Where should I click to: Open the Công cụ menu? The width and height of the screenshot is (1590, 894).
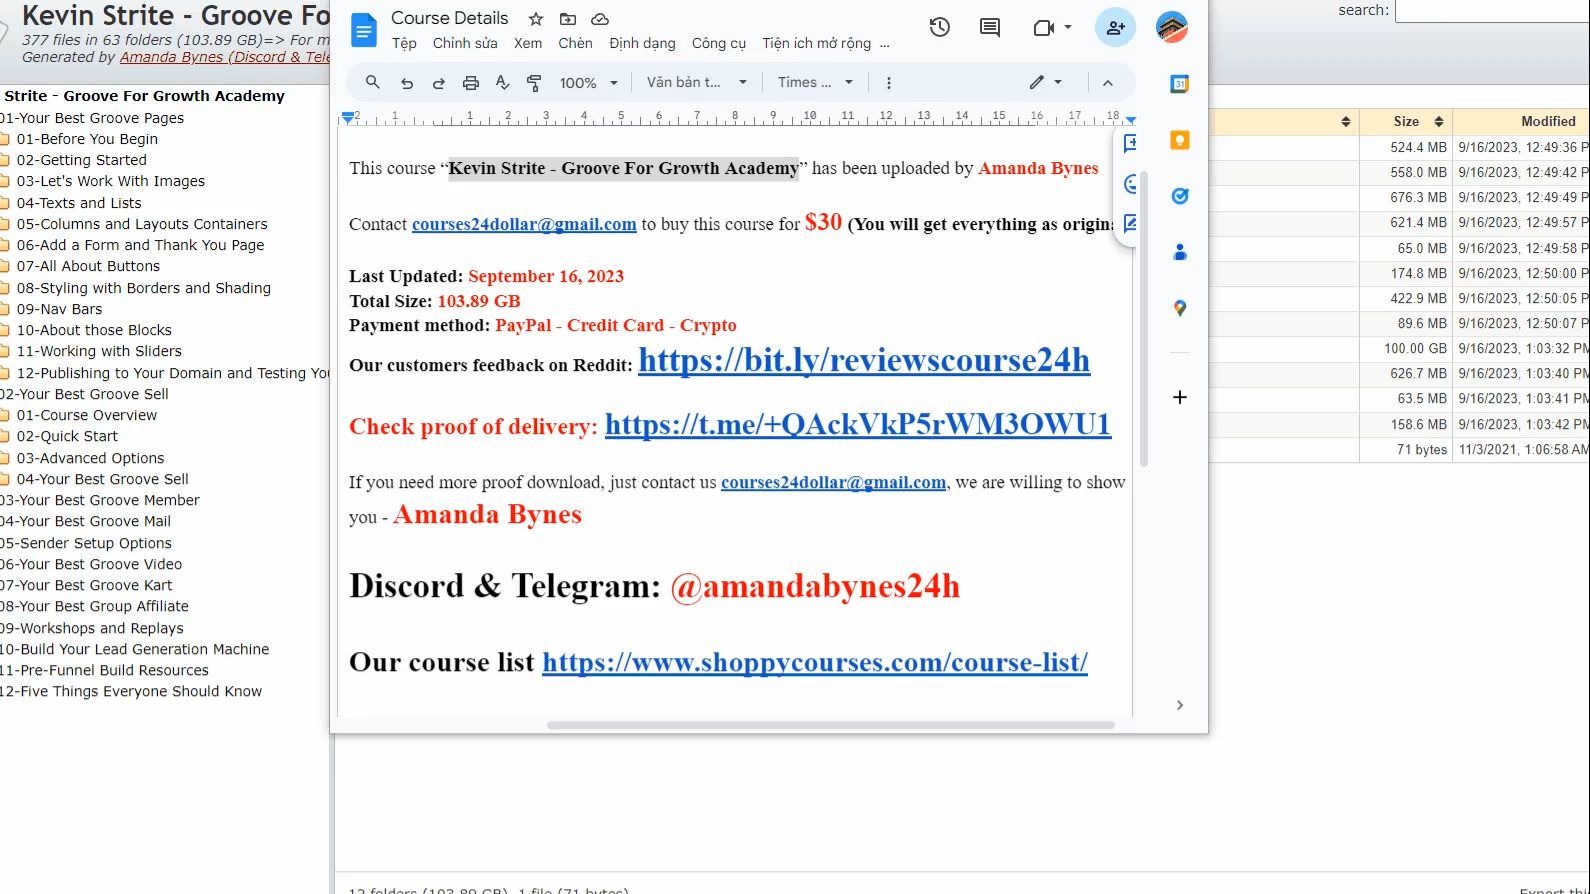pyautogui.click(x=719, y=43)
